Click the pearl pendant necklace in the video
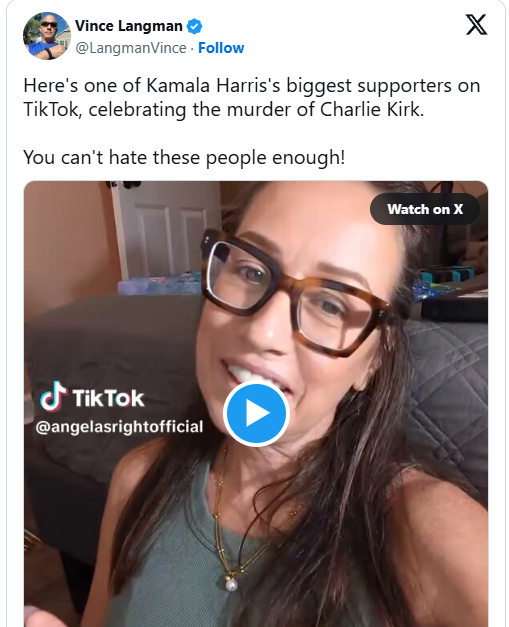The width and height of the screenshot is (509, 627). click(231, 585)
